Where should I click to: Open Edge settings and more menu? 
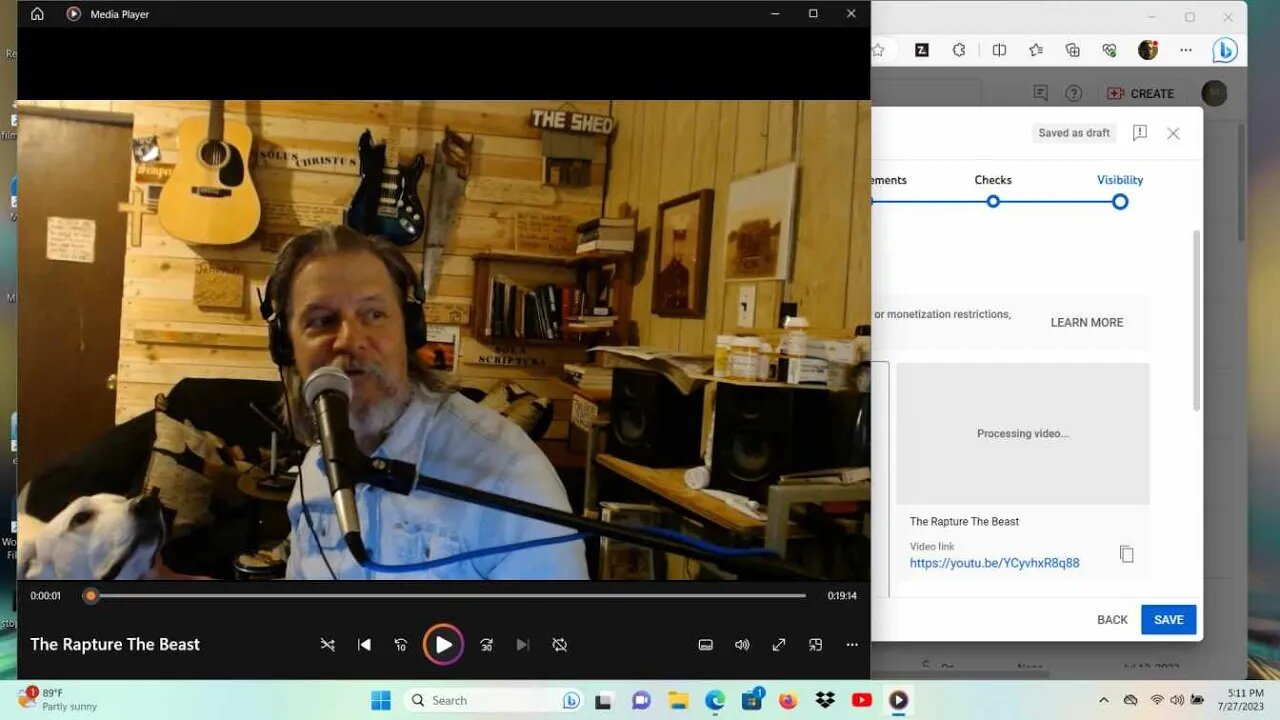point(1186,50)
